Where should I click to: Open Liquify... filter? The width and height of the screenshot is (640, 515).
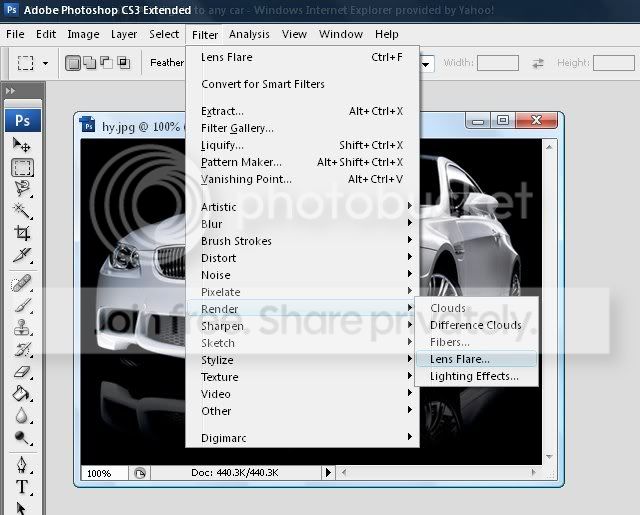point(303,145)
